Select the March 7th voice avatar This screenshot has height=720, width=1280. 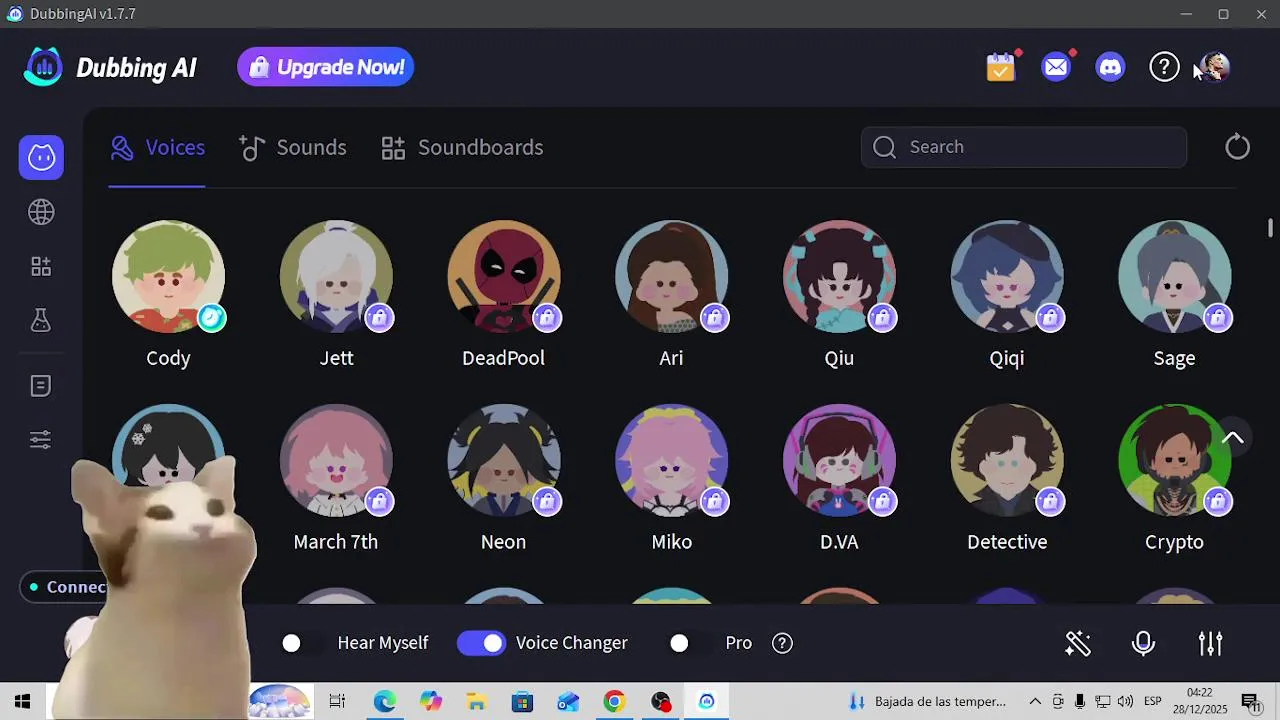coord(336,460)
